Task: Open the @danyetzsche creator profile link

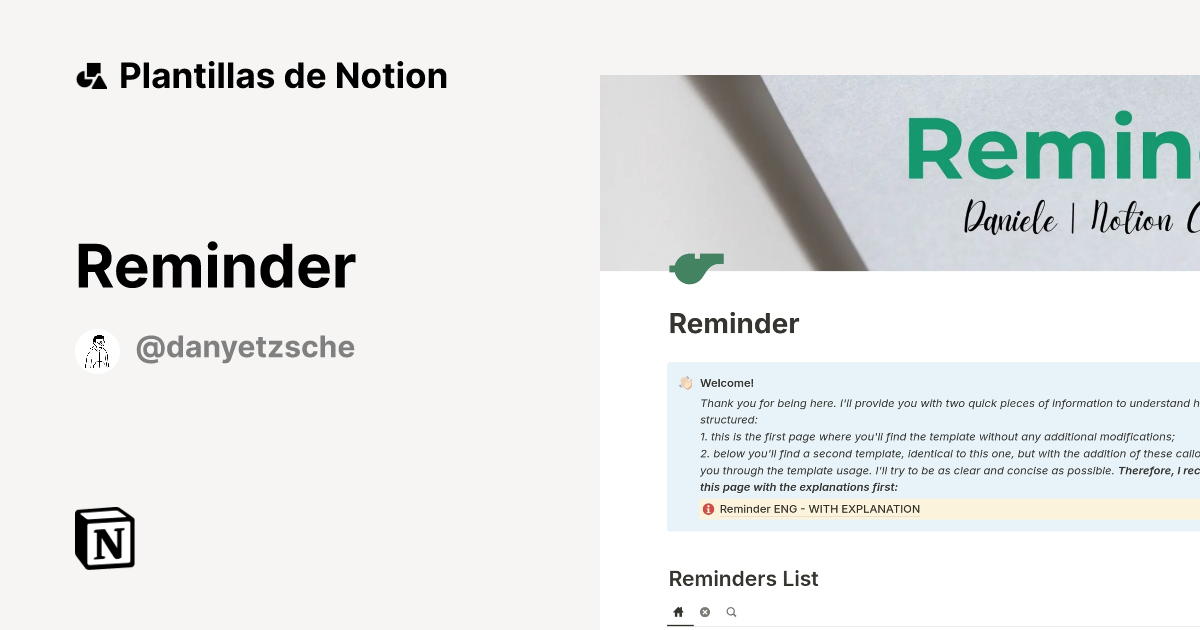Action: 245,348
